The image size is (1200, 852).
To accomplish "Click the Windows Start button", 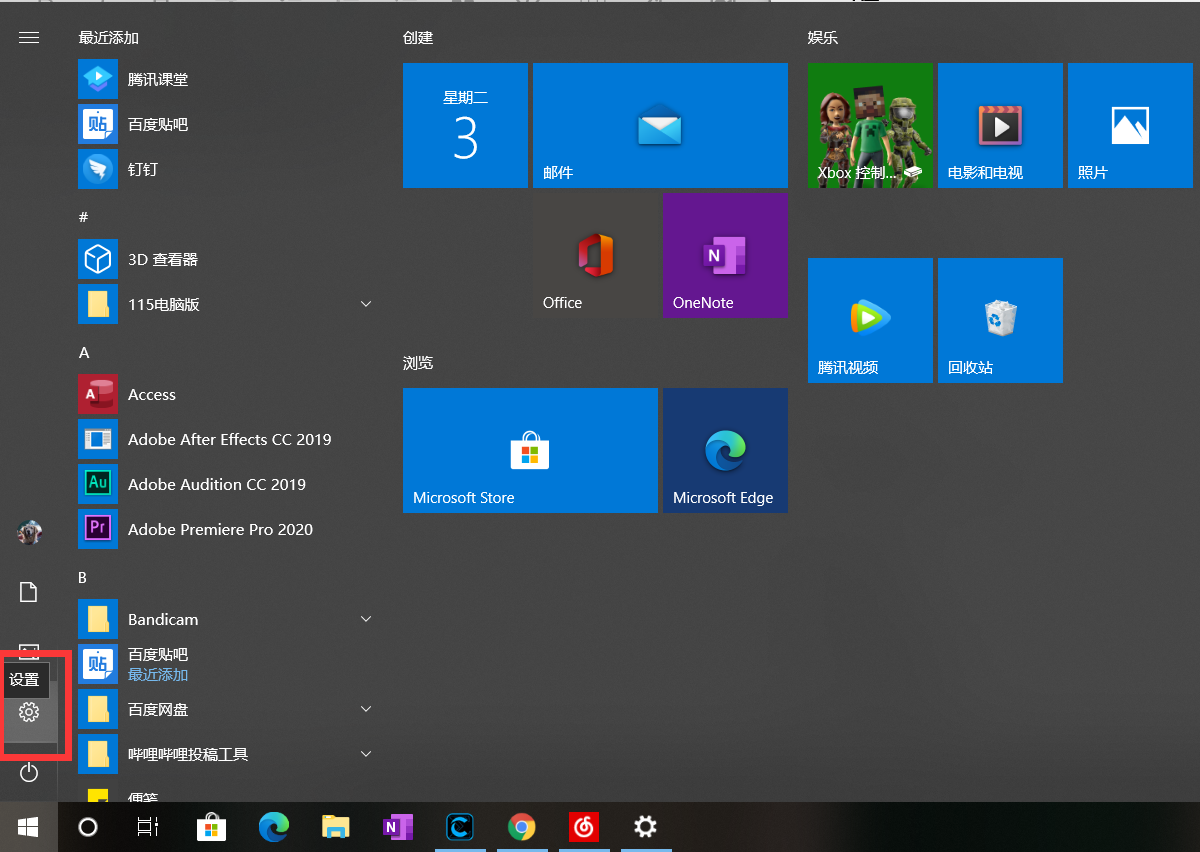I will pyautogui.click(x=28, y=827).
